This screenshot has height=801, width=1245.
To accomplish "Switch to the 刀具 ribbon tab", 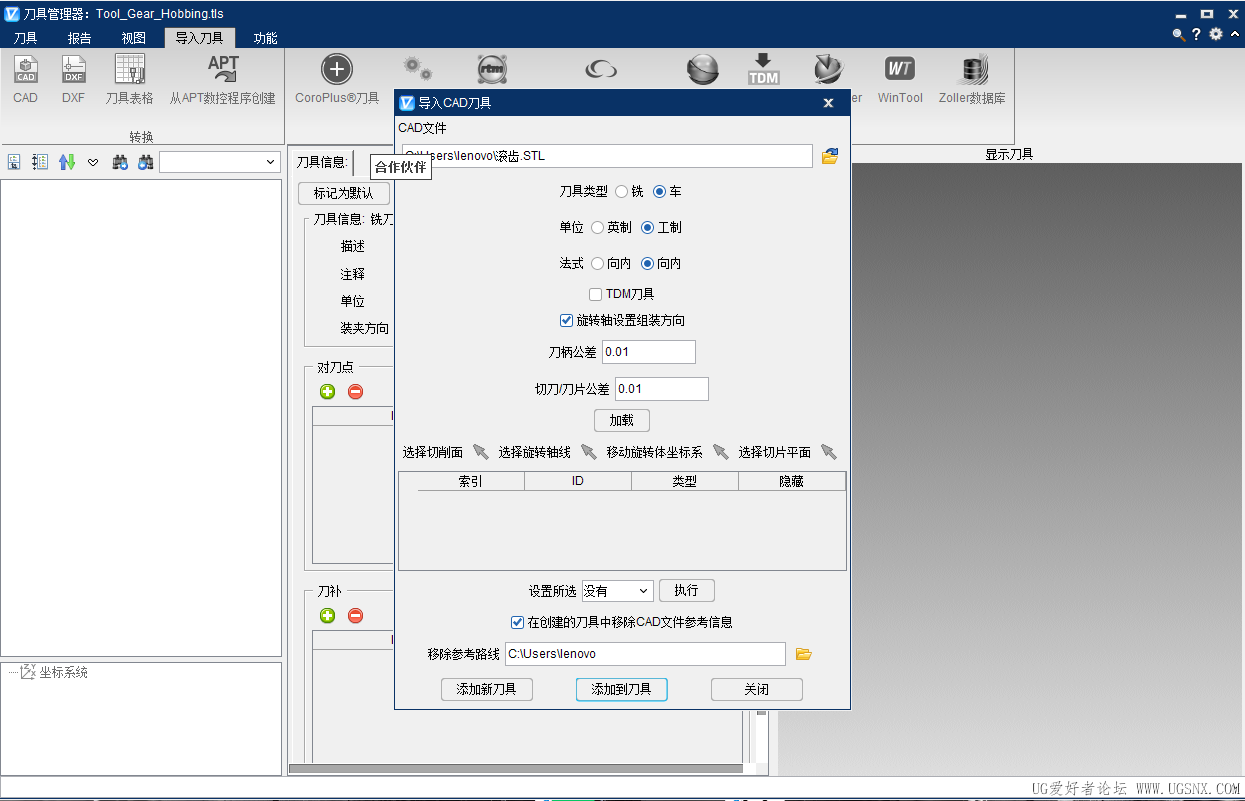I will coord(25,38).
